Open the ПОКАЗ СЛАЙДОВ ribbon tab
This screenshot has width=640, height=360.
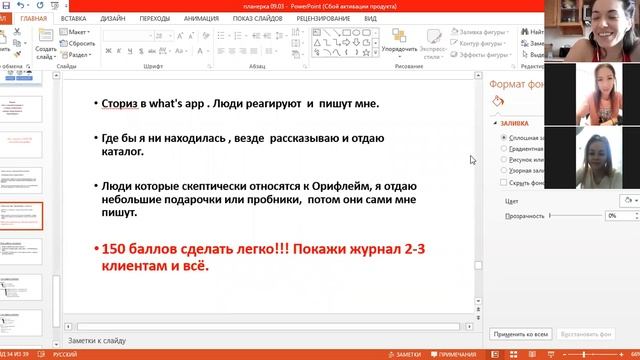click(258, 19)
